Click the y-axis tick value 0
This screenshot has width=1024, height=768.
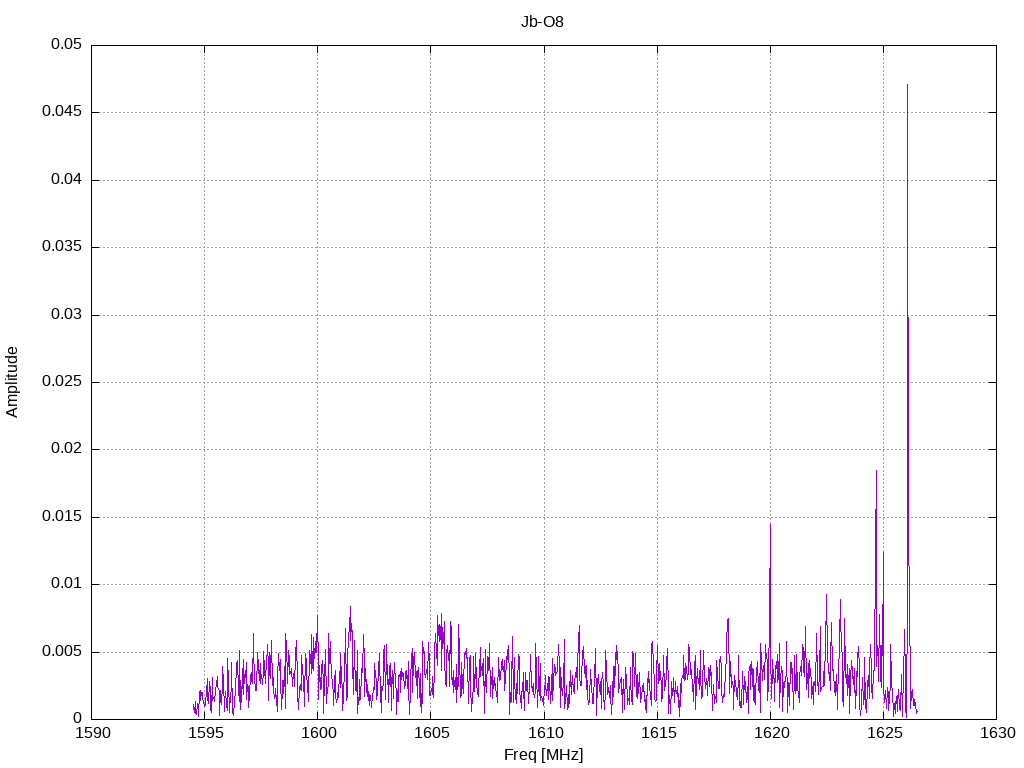point(78,718)
